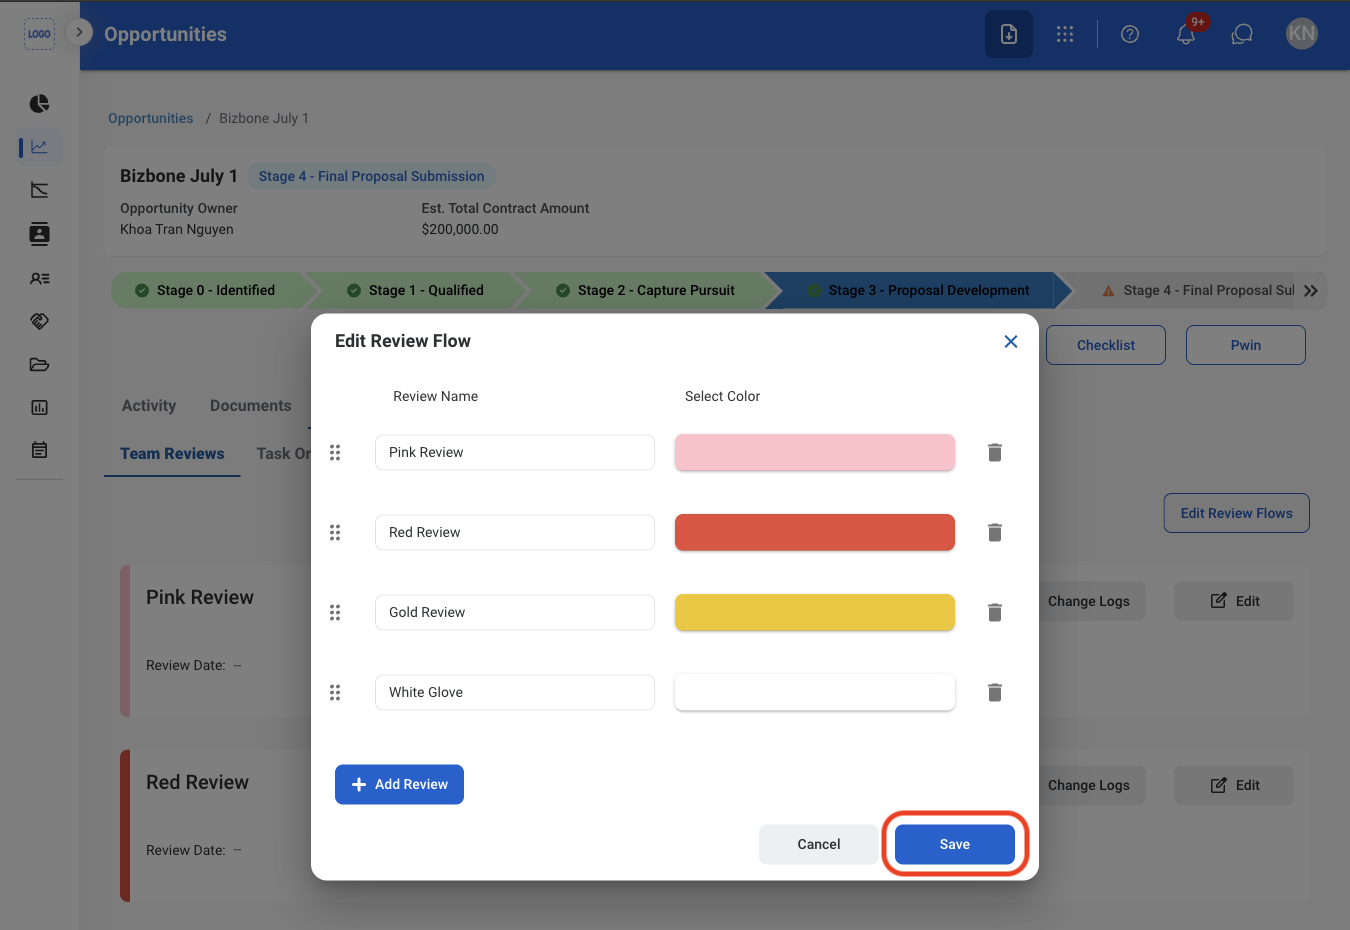This screenshot has width=1350, height=930.
Task: Delete the Pink Review row
Action: pyautogui.click(x=995, y=452)
